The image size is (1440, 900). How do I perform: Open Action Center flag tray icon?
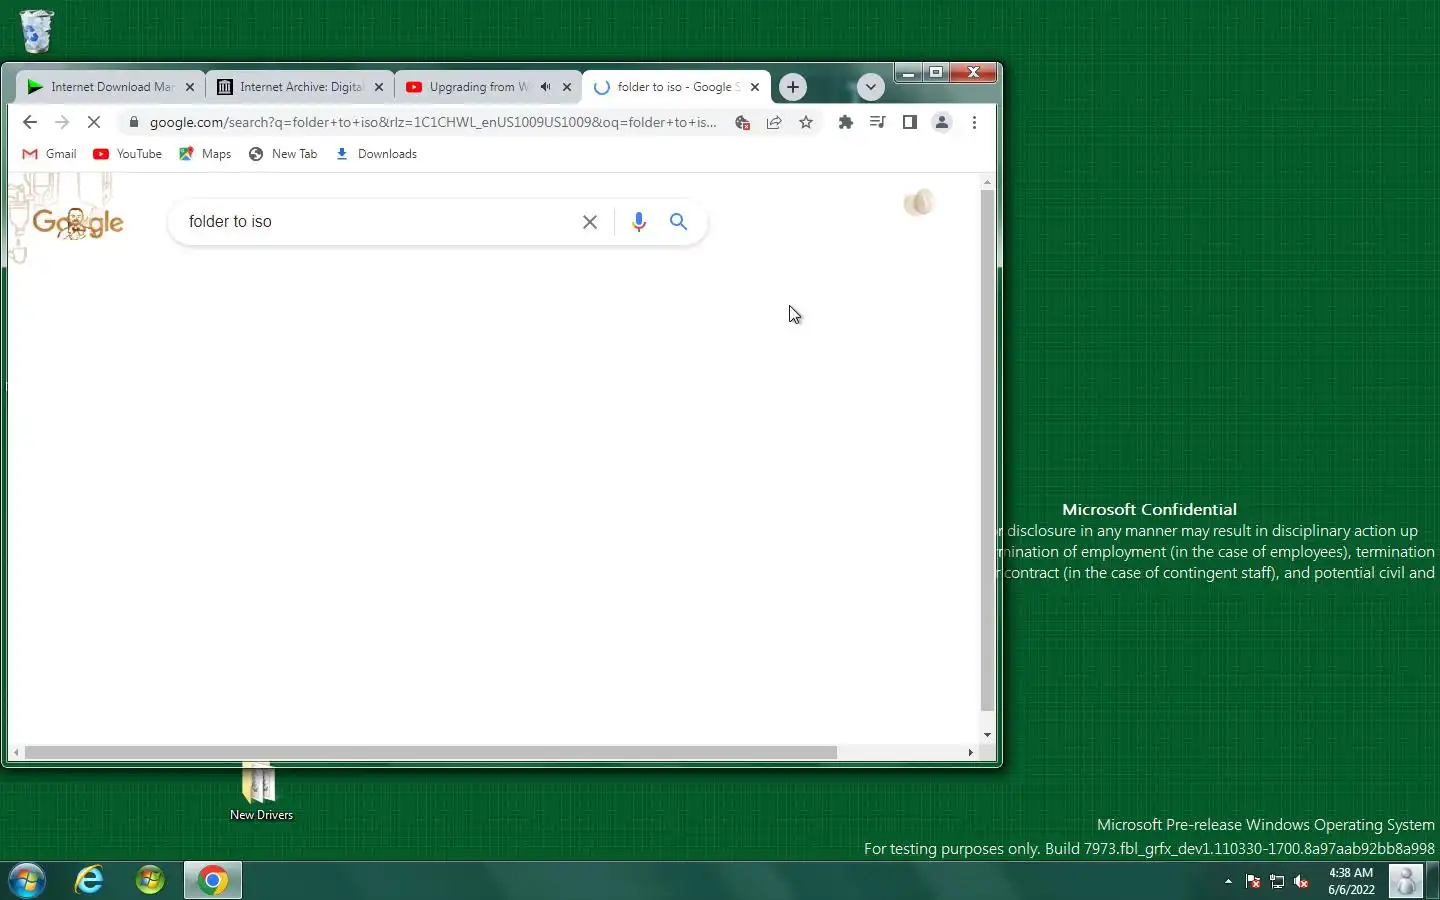coord(1253,881)
